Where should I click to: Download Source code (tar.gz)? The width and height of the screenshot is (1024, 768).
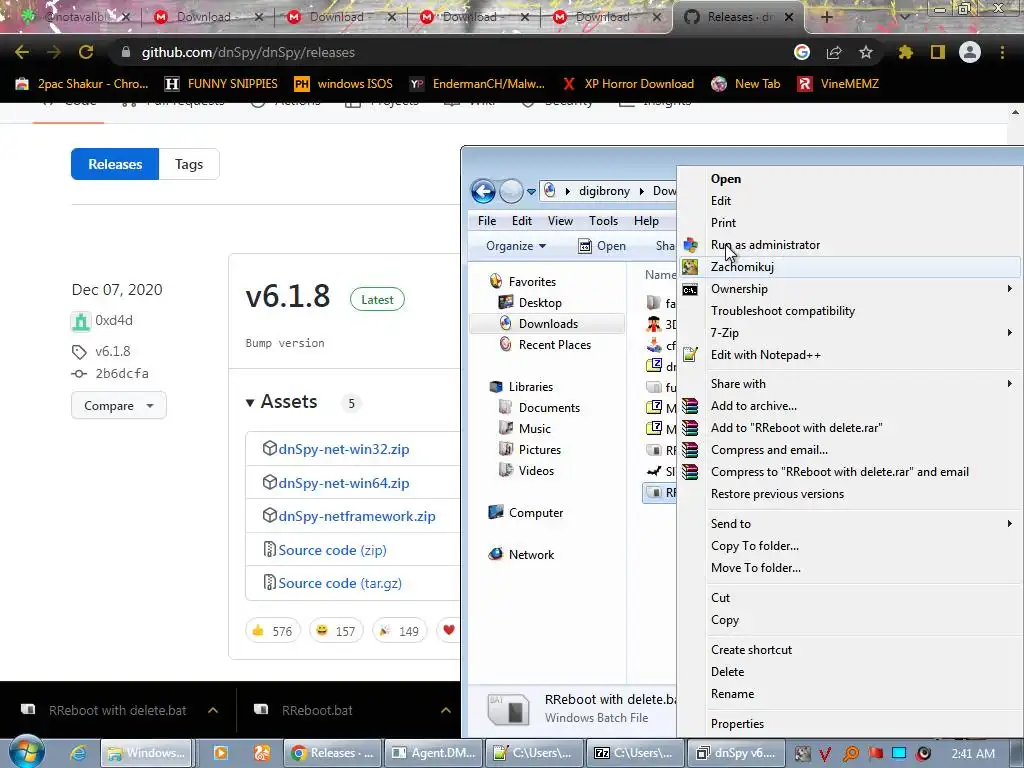point(340,583)
